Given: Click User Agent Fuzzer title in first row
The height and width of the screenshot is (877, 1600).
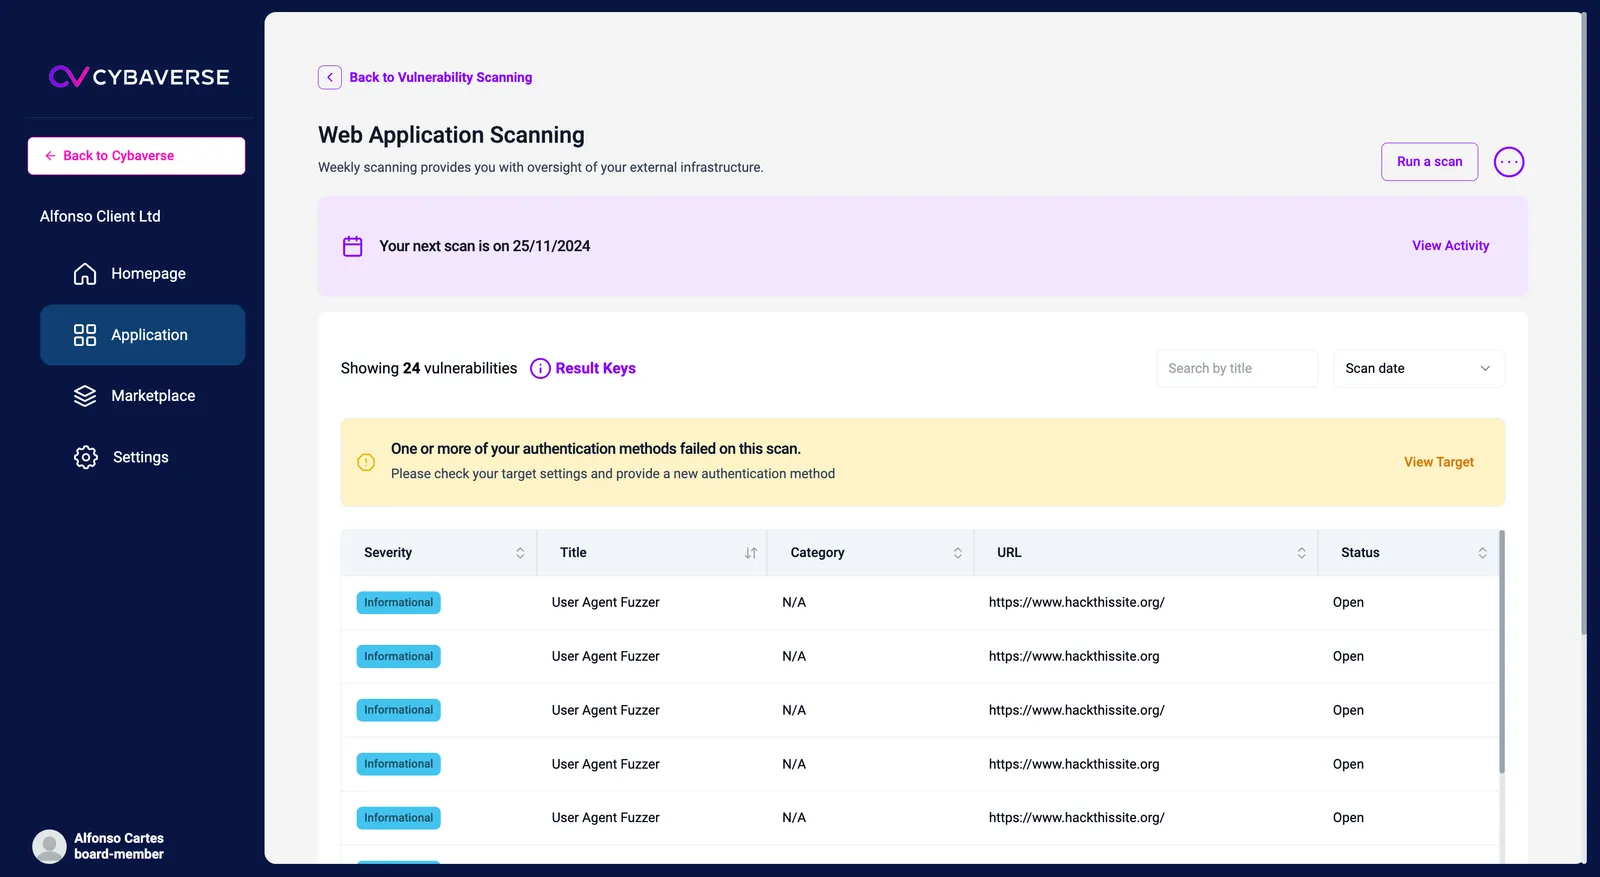Looking at the screenshot, I should [x=605, y=603].
